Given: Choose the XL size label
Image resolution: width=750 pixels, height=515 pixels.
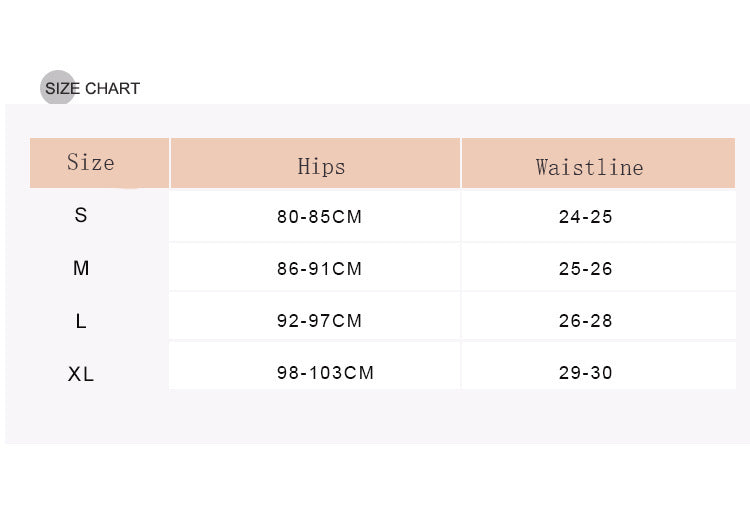Looking at the screenshot, I should click(81, 374).
